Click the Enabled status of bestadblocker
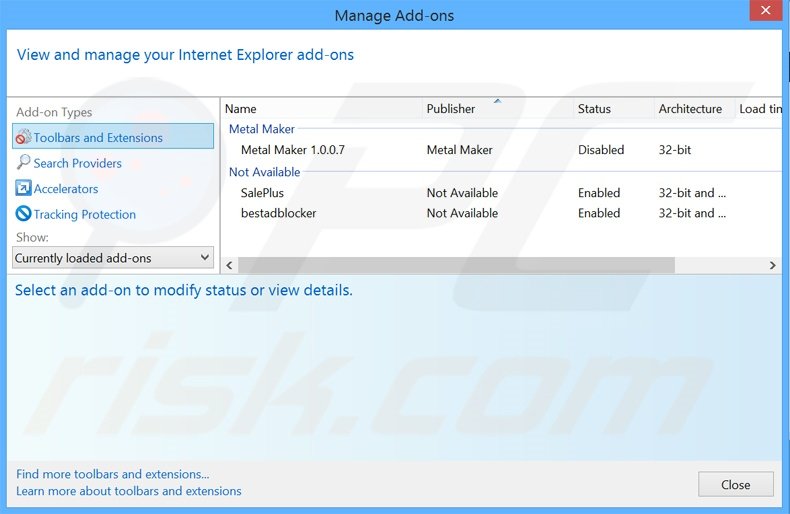The image size is (790, 514). [599, 213]
